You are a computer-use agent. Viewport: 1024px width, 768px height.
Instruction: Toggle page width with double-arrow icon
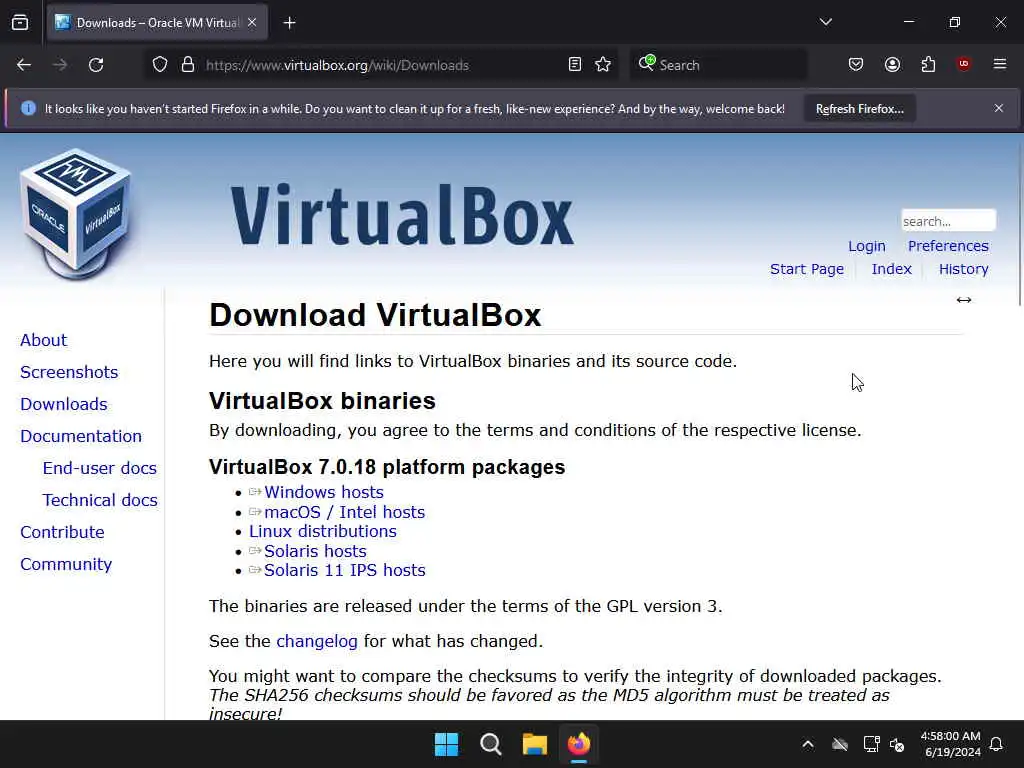click(x=964, y=300)
